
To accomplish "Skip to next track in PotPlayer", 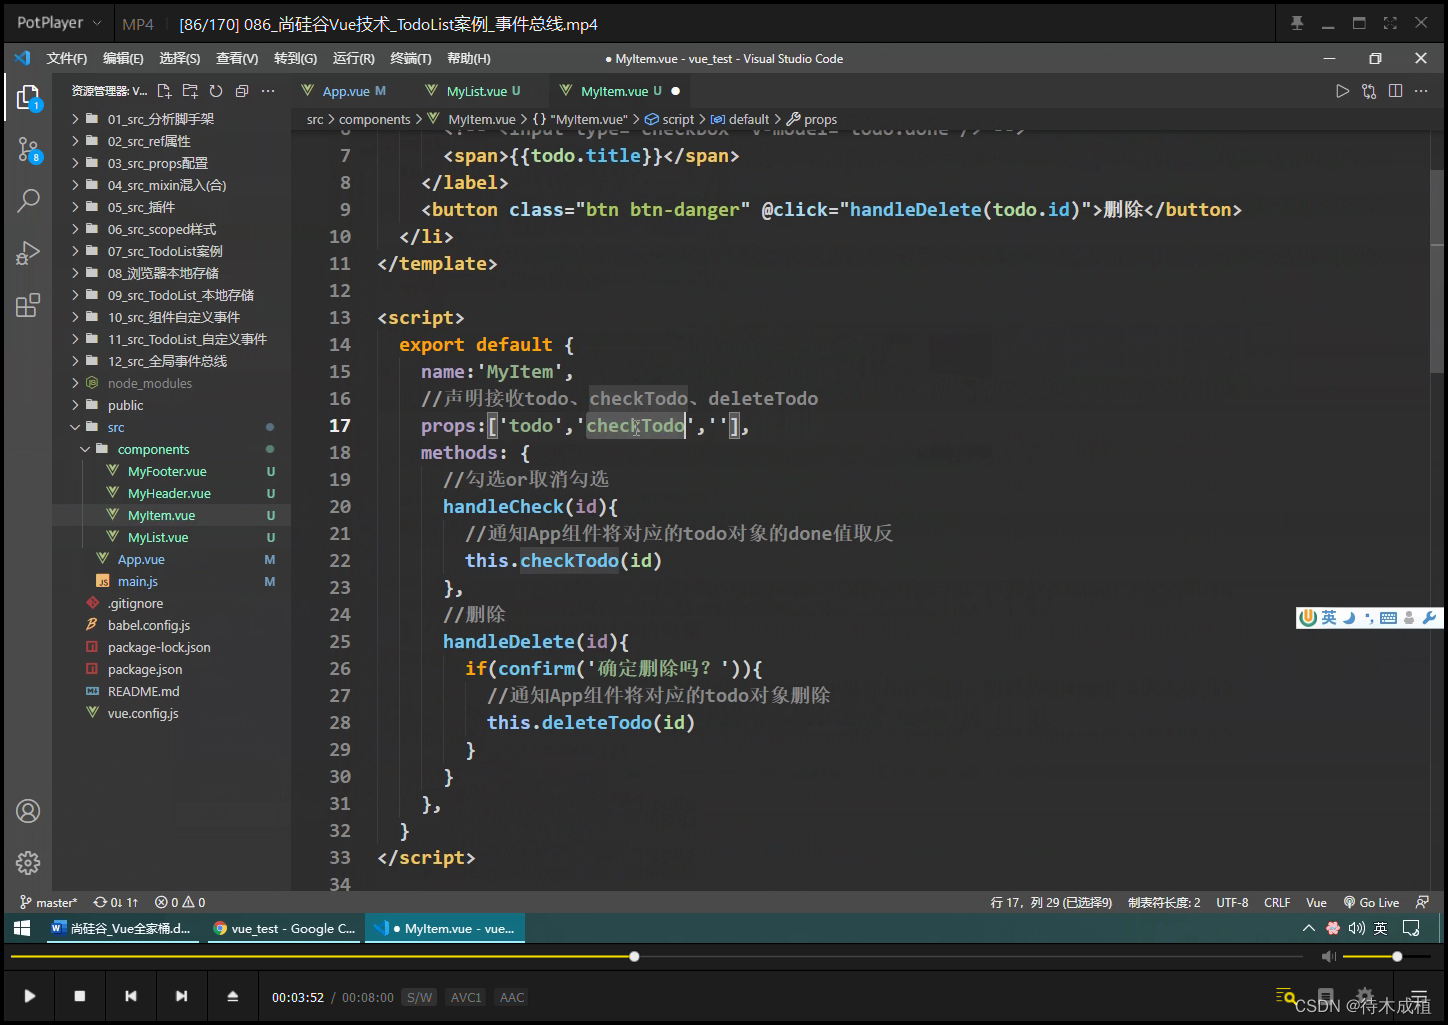I will [x=181, y=996].
